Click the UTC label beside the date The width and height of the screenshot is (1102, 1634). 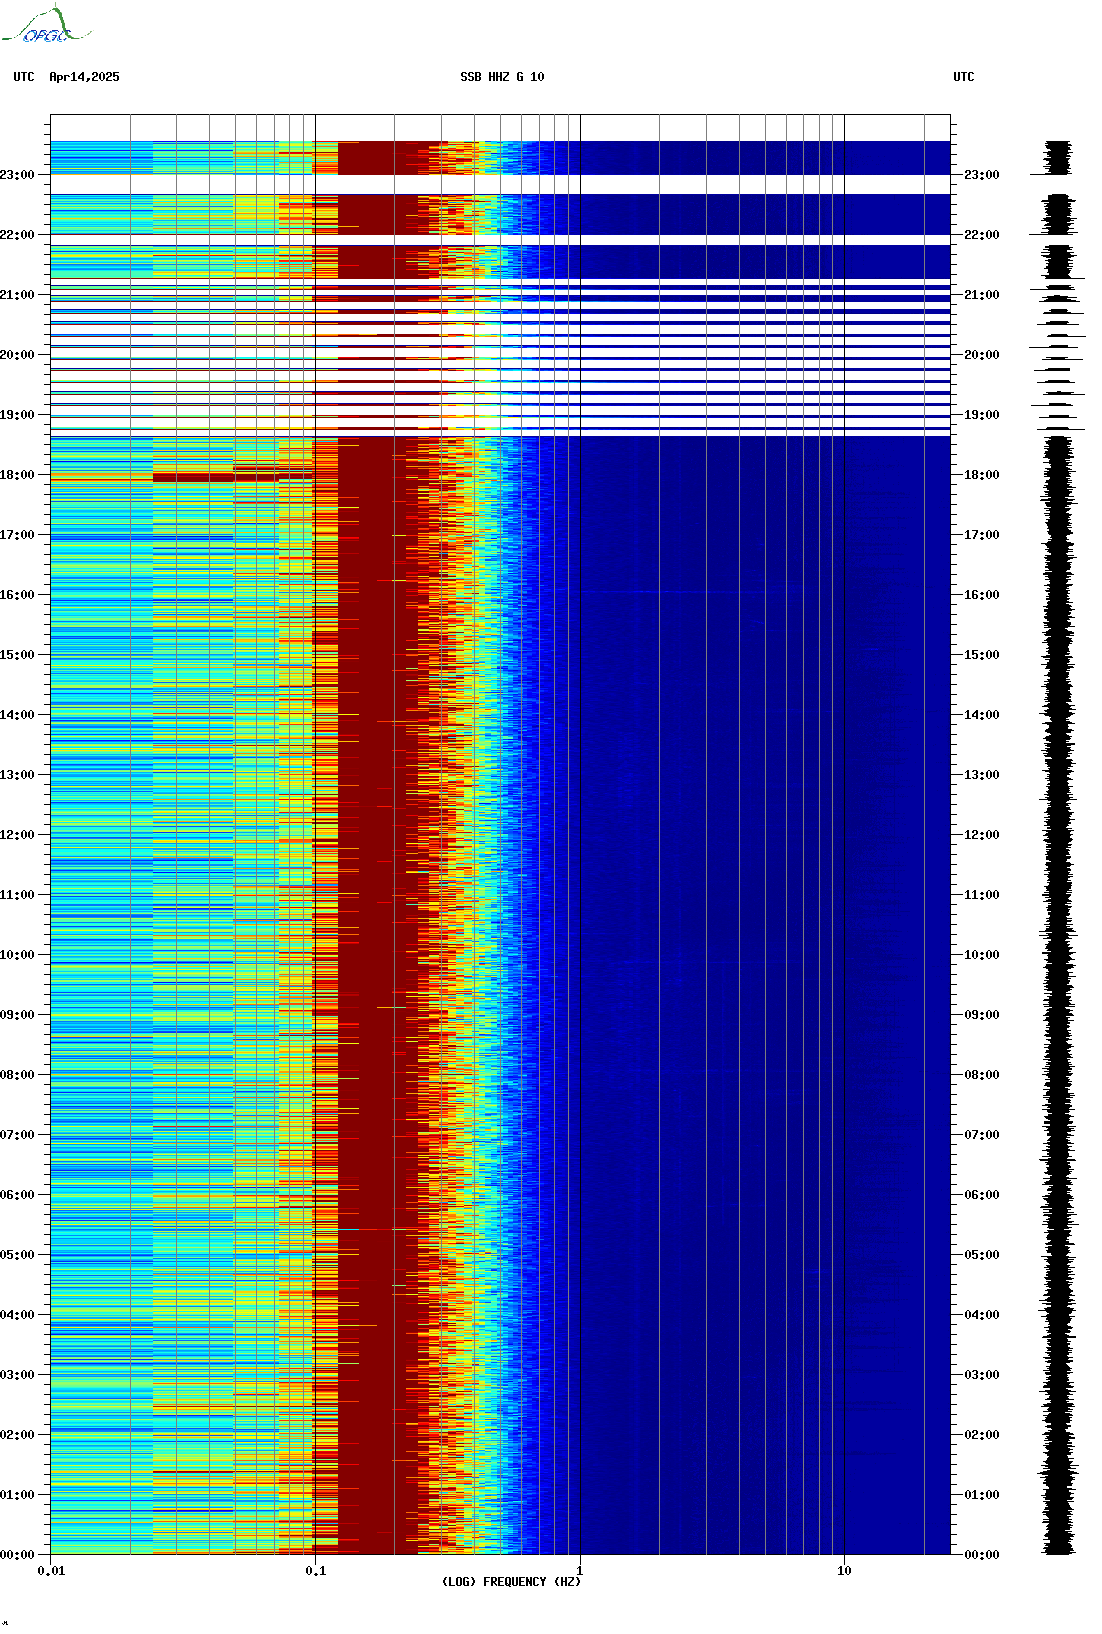pos(24,77)
